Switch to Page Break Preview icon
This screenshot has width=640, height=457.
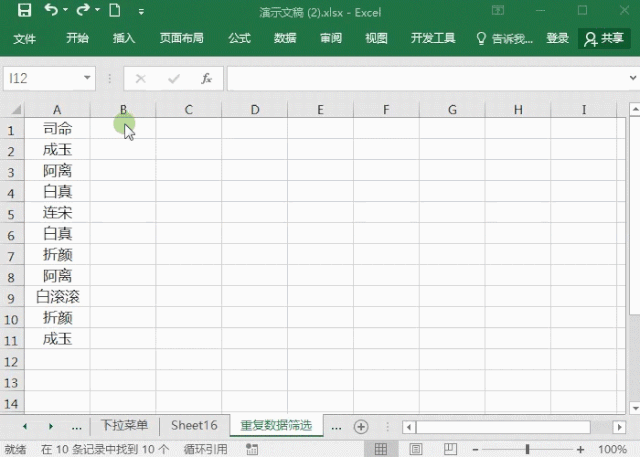(450, 449)
